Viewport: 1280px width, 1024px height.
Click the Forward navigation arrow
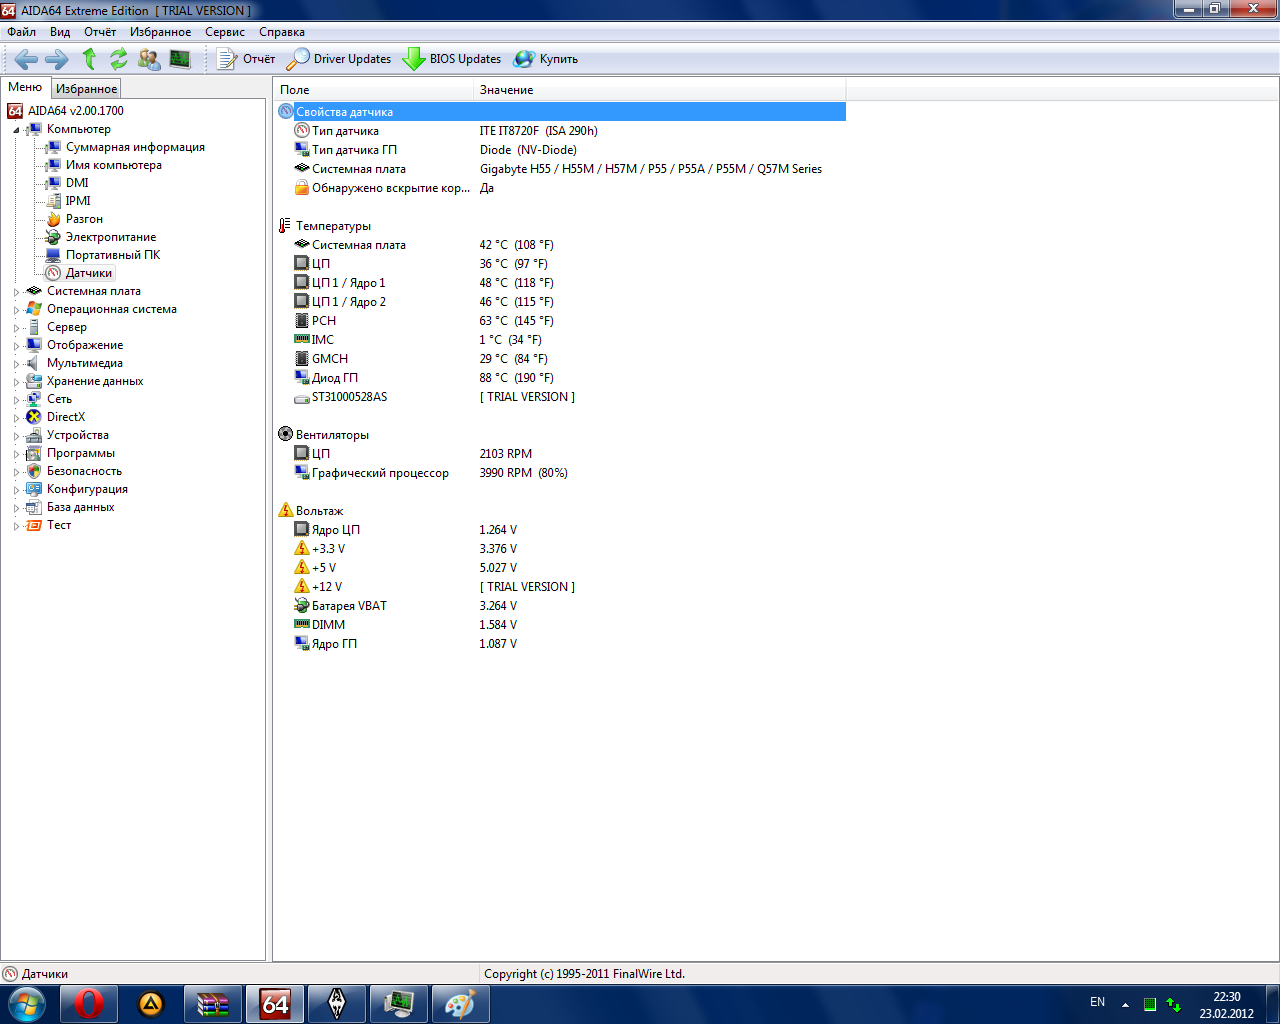tap(57, 59)
